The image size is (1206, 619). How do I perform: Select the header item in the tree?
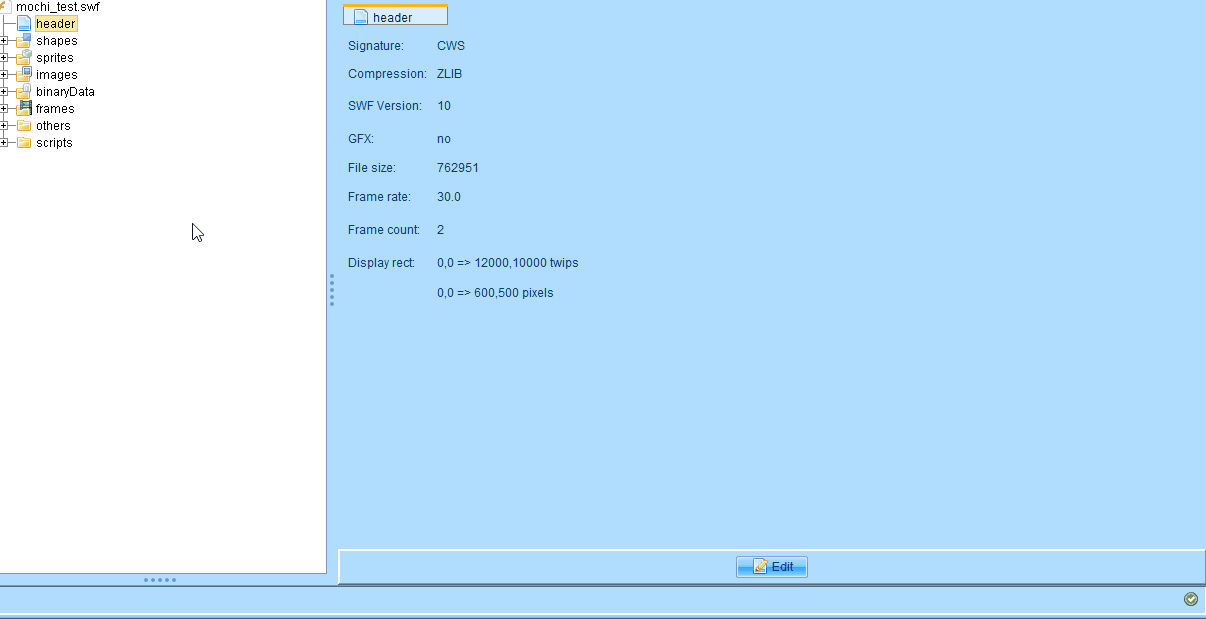pos(55,23)
